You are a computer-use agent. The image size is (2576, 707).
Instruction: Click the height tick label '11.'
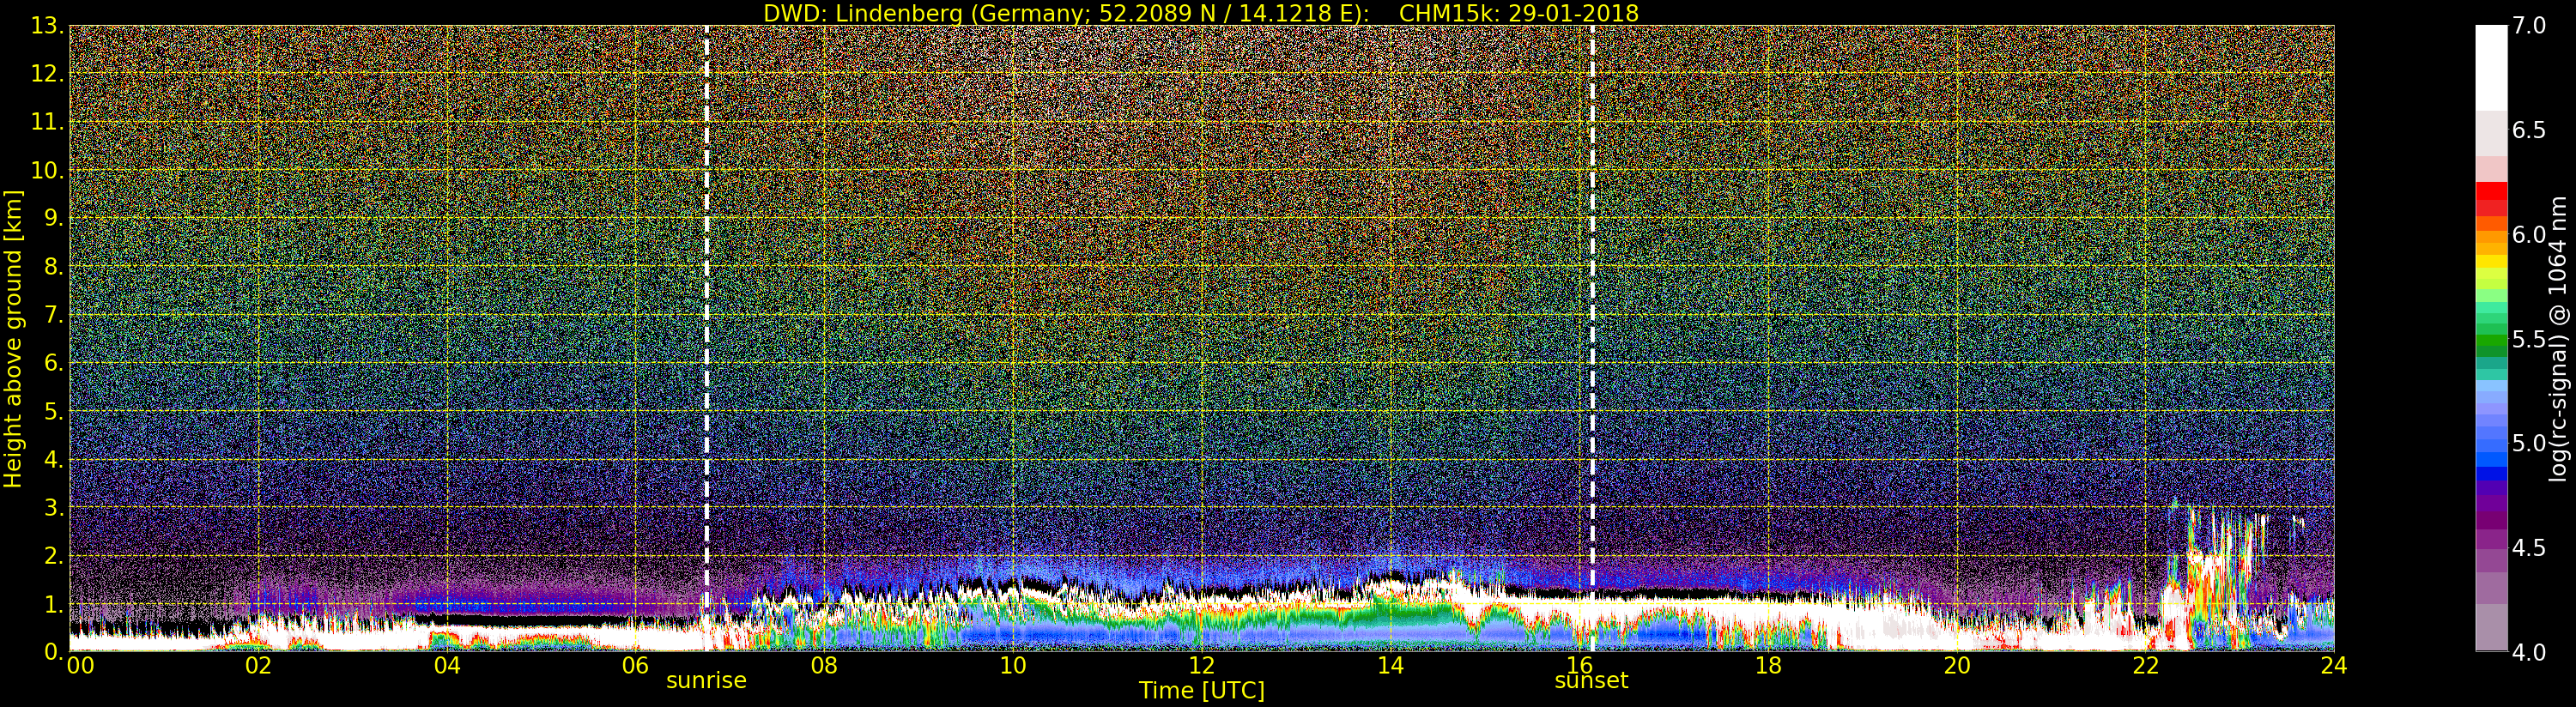pos(48,122)
